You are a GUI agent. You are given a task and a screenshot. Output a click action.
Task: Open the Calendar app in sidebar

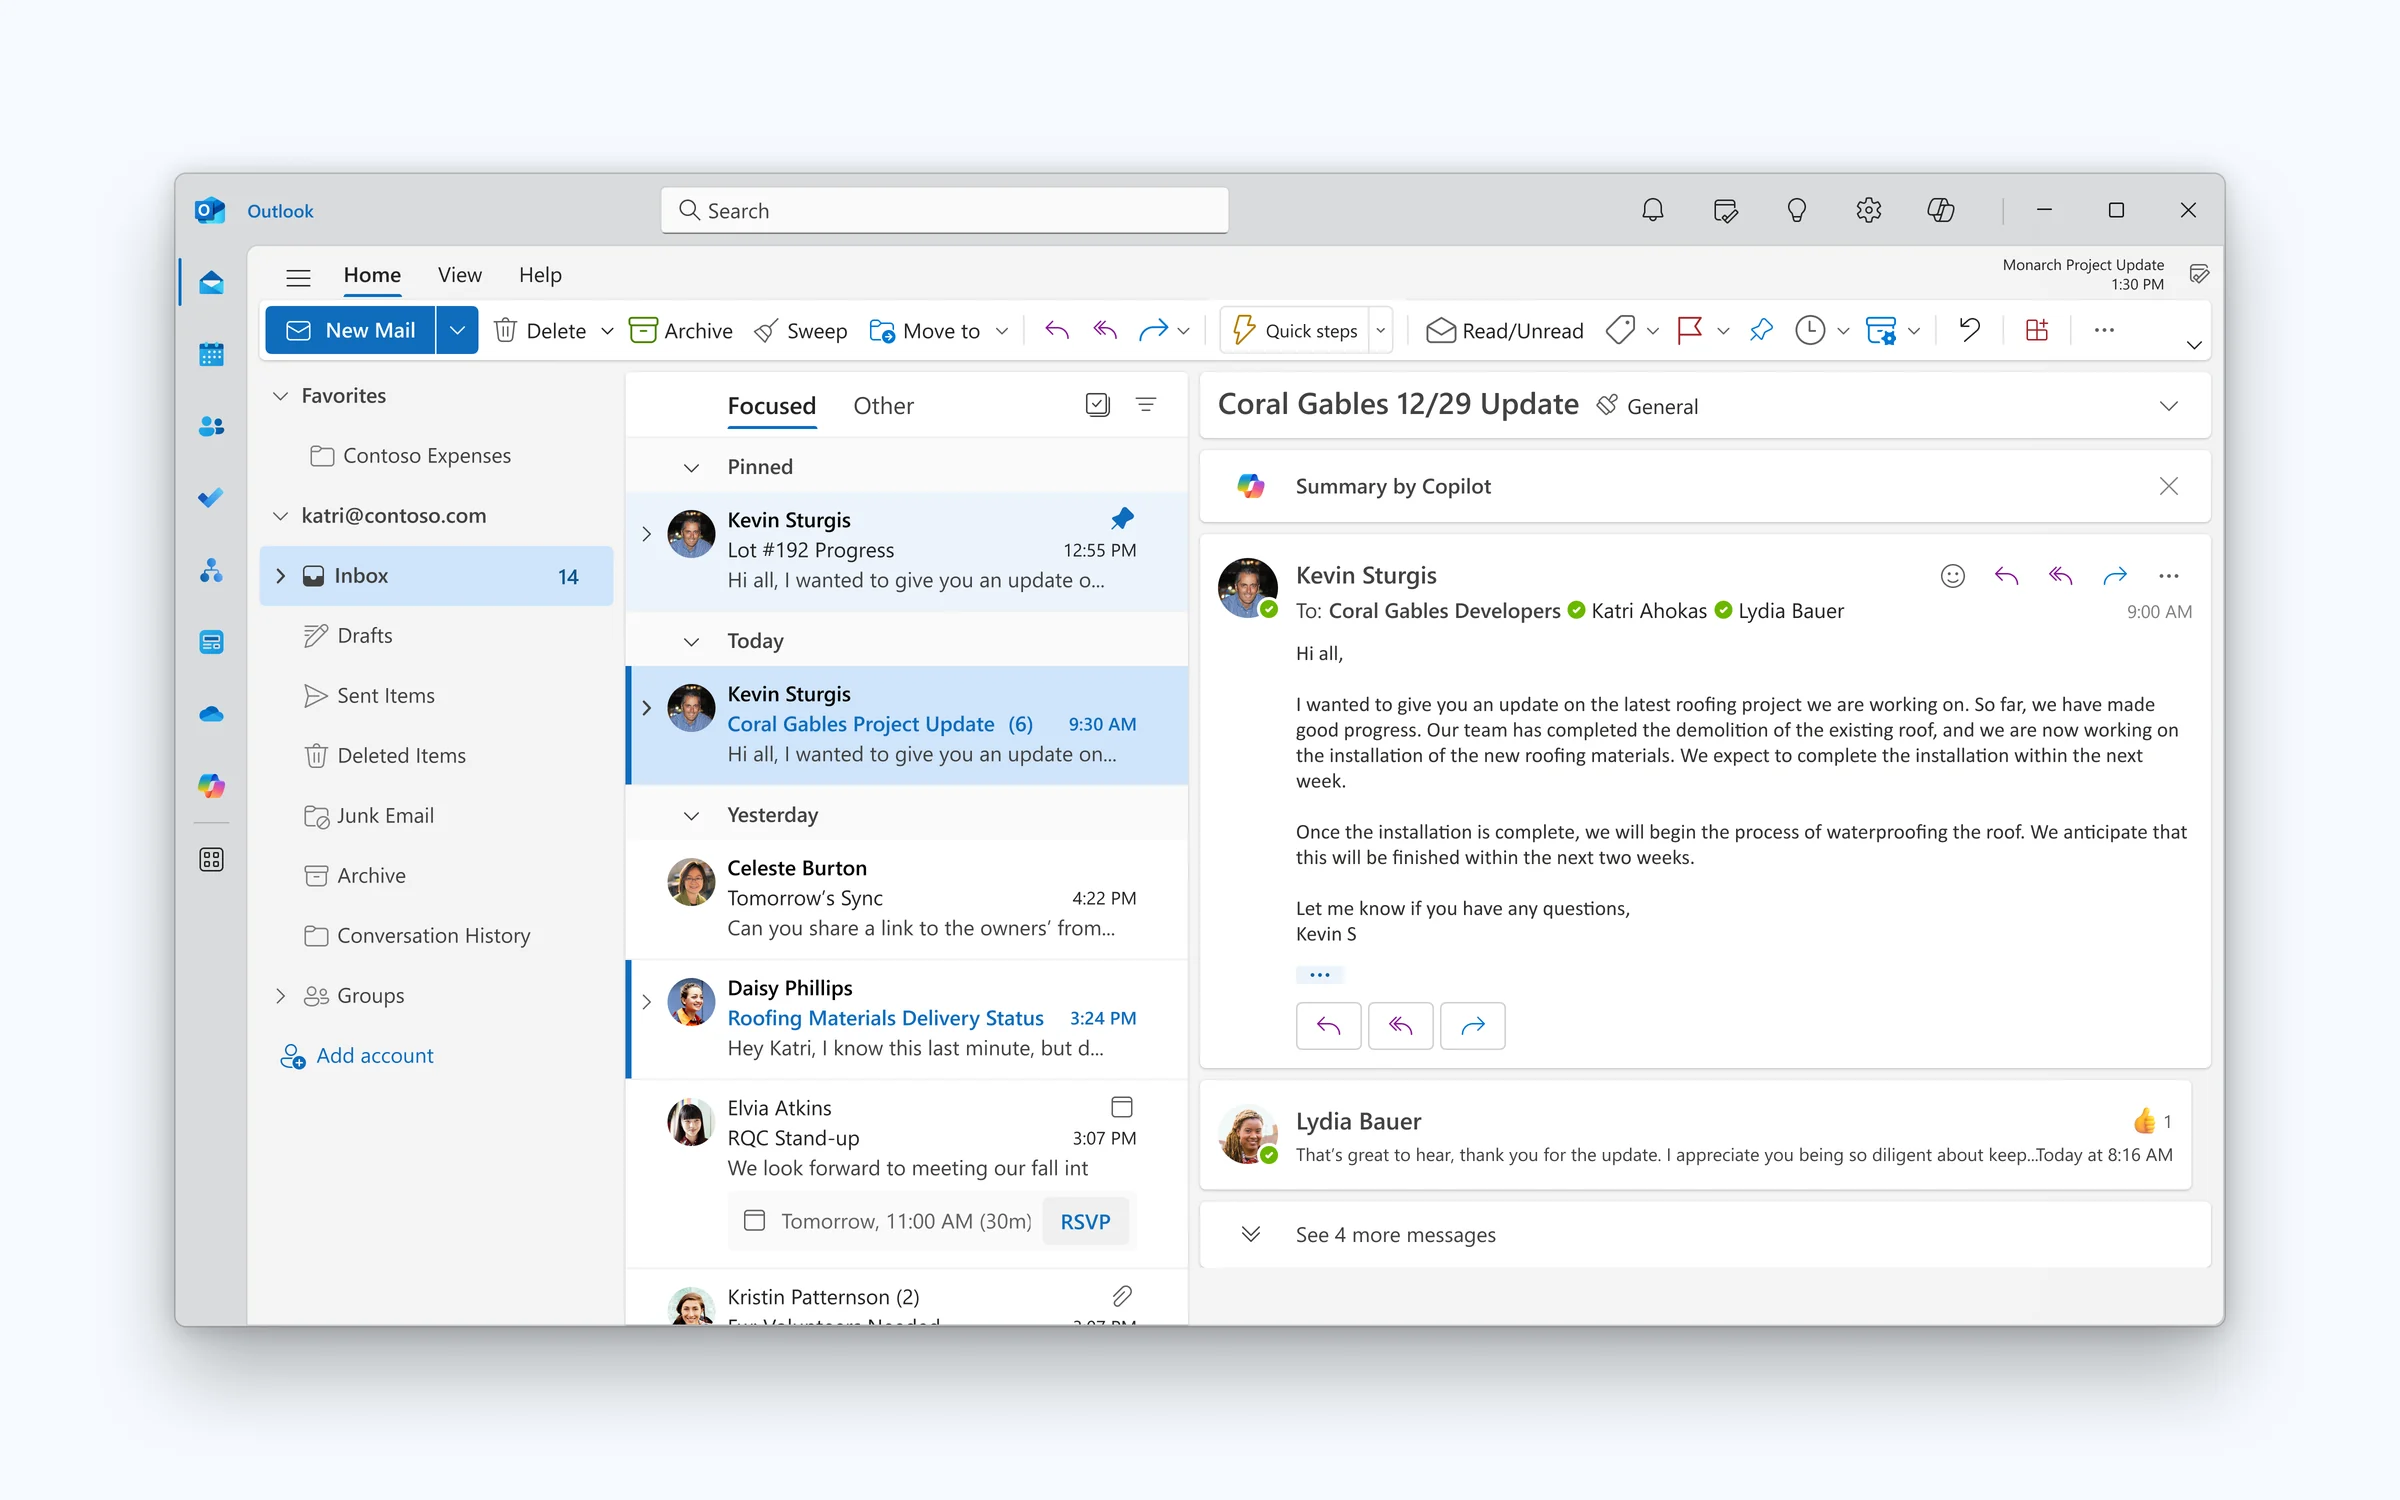point(211,354)
